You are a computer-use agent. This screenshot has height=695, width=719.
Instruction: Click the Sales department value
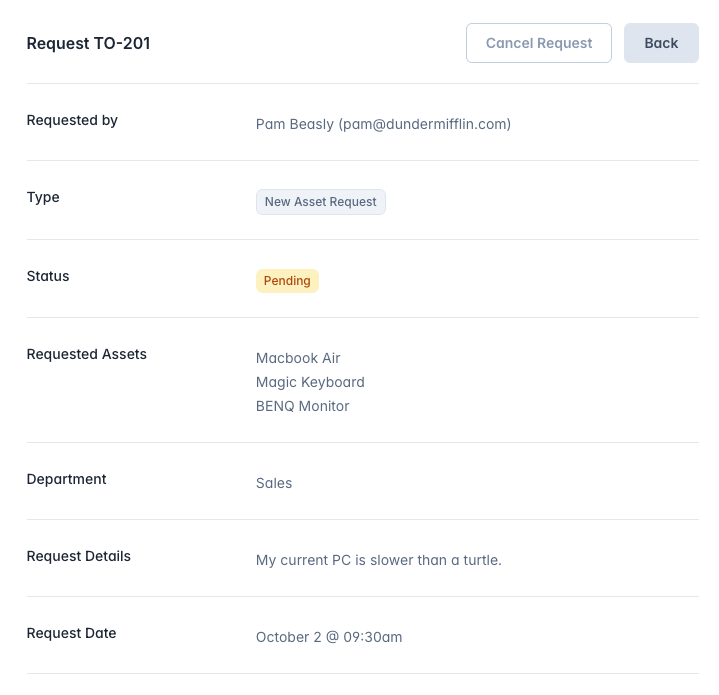pyautogui.click(x=274, y=483)
